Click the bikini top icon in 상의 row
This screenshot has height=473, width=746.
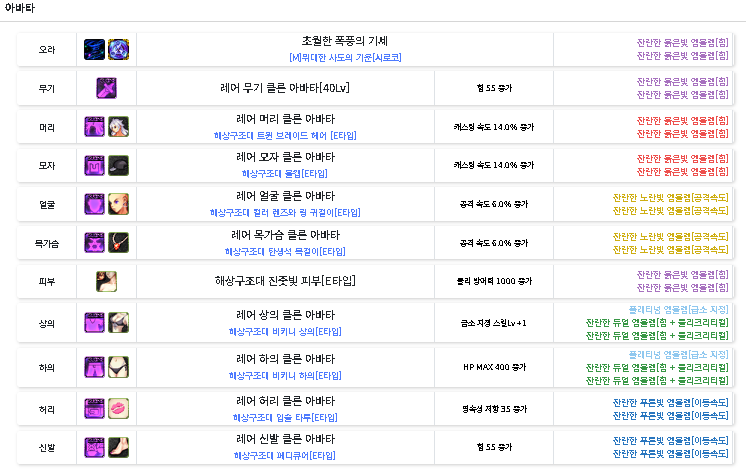point(118,321)
